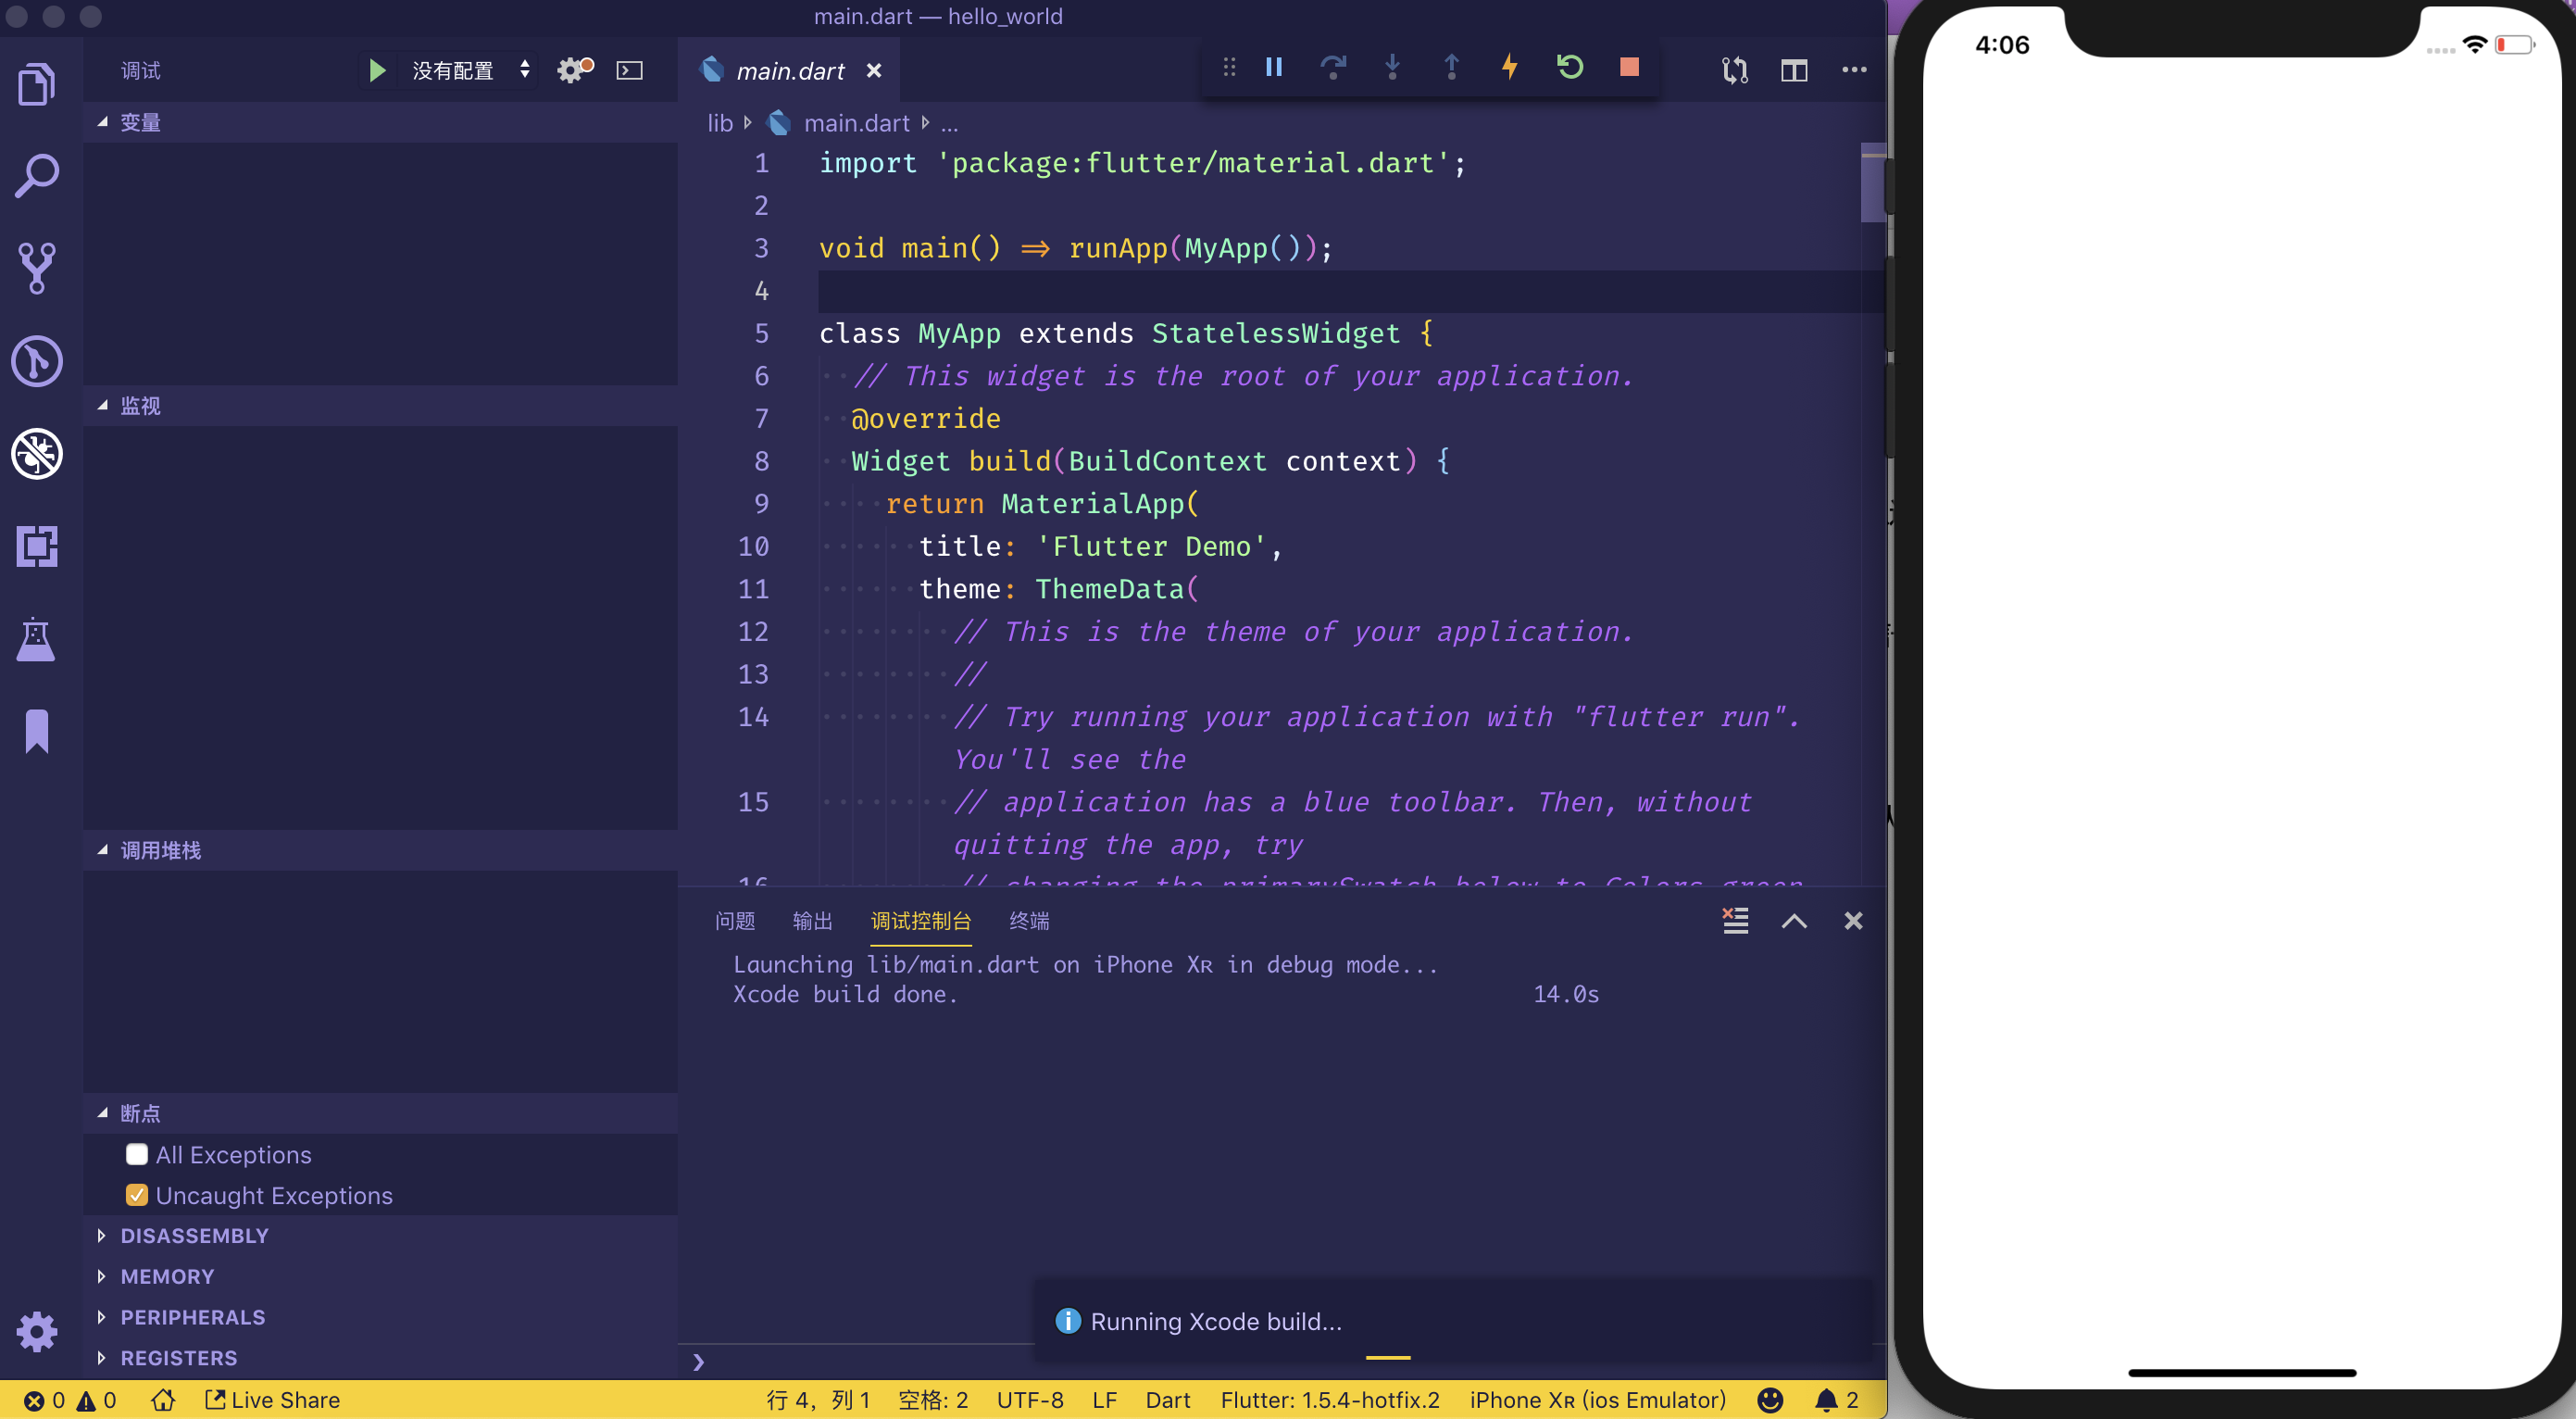Select the UTF-8 encoding status item

[x=1031, y=1398]
